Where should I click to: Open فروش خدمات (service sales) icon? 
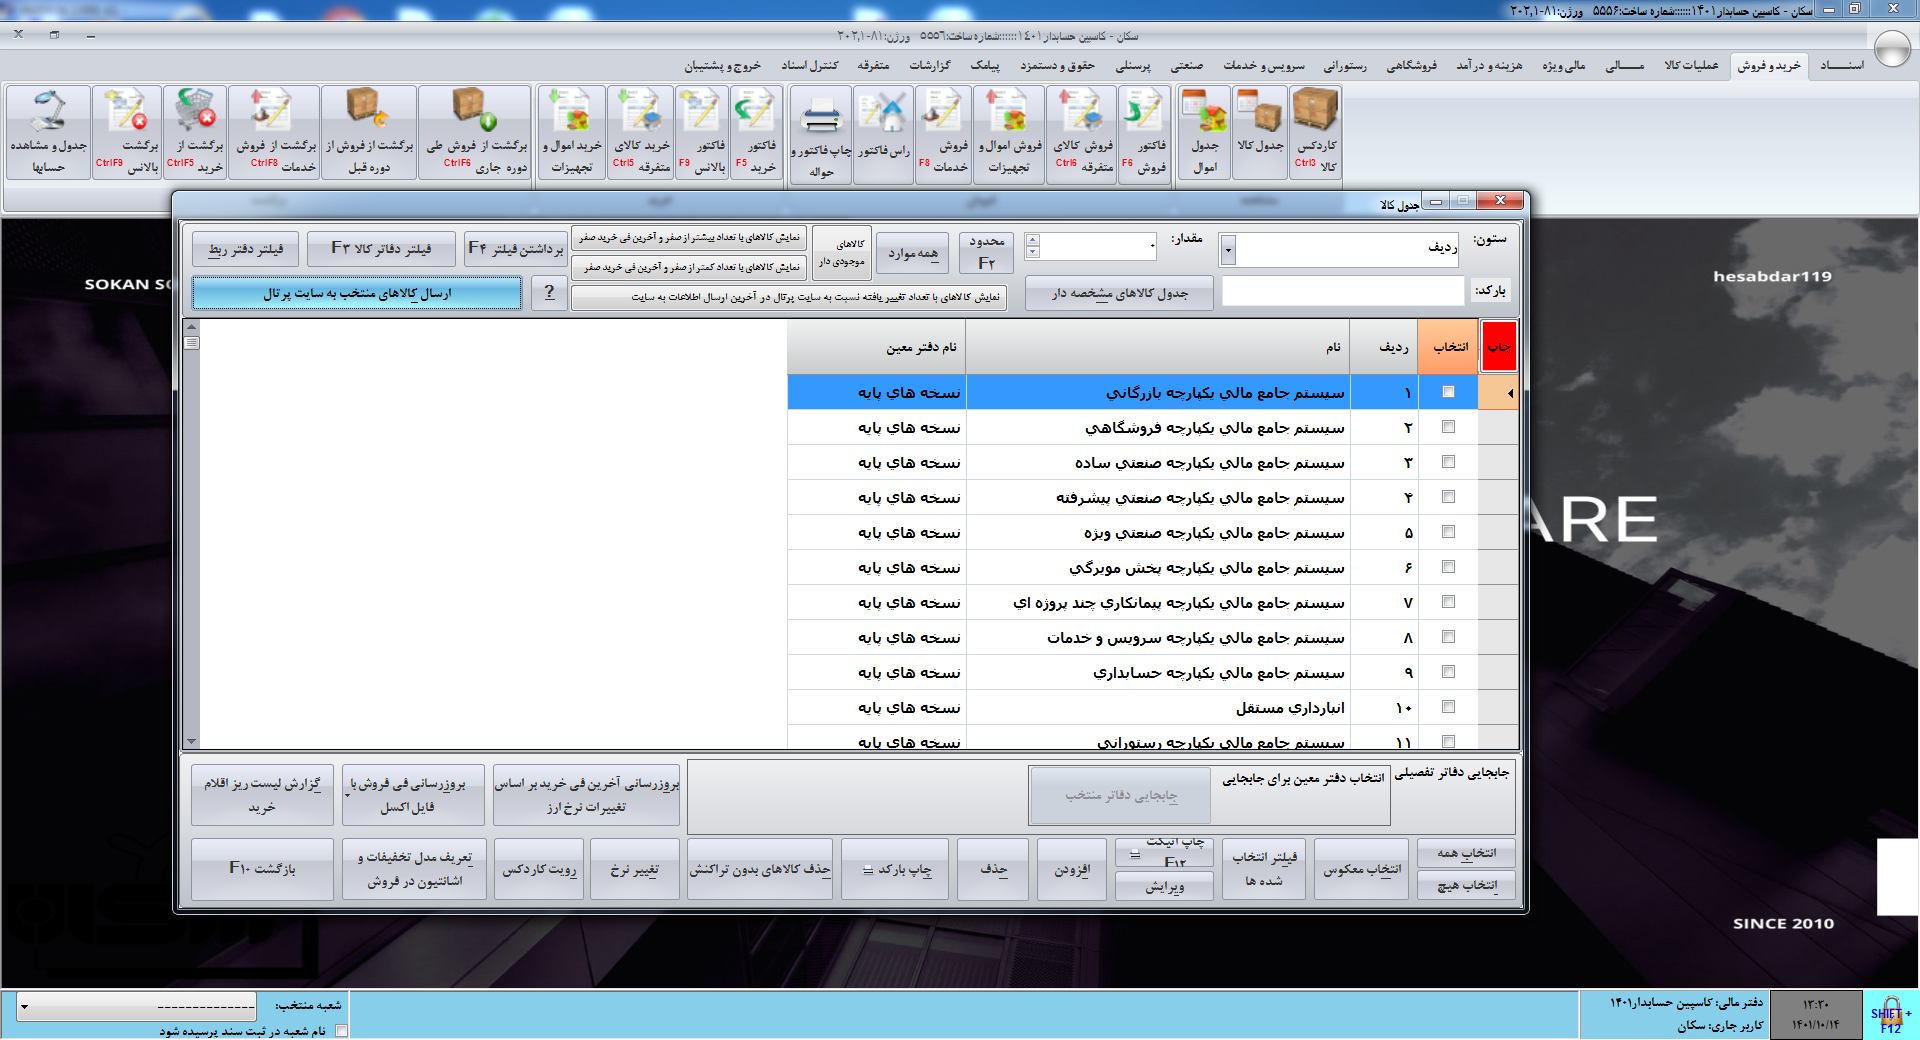(x=942, y=132)
